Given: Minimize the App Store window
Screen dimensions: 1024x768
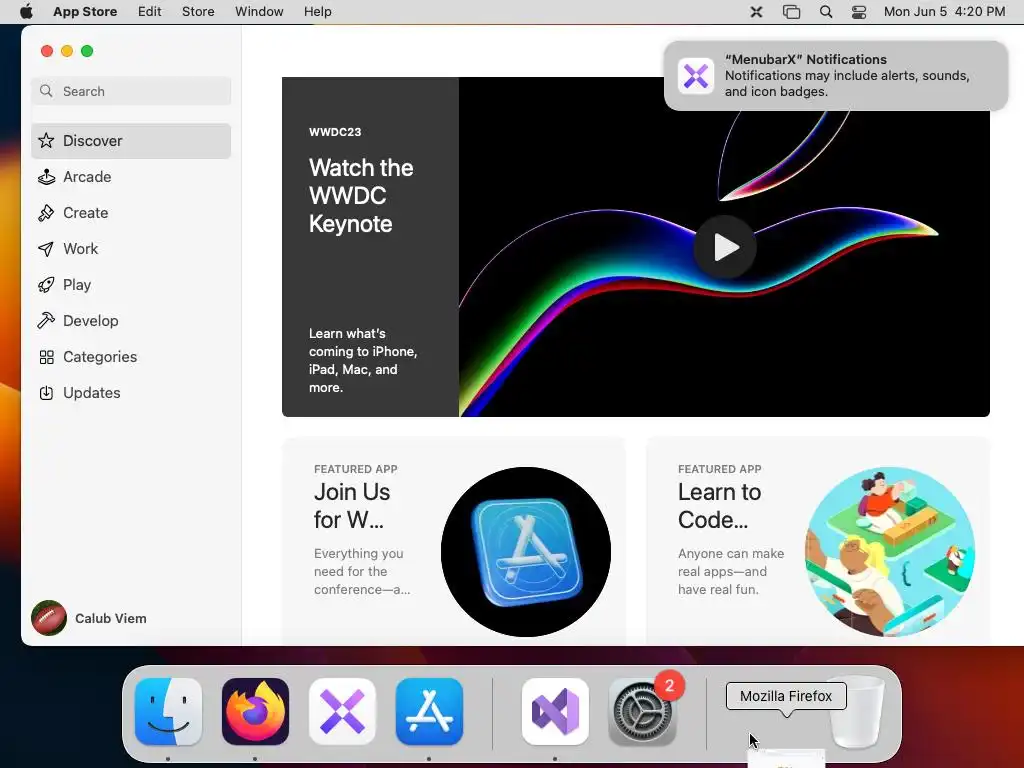Looking at the screenshot, I should coord(67,51).
